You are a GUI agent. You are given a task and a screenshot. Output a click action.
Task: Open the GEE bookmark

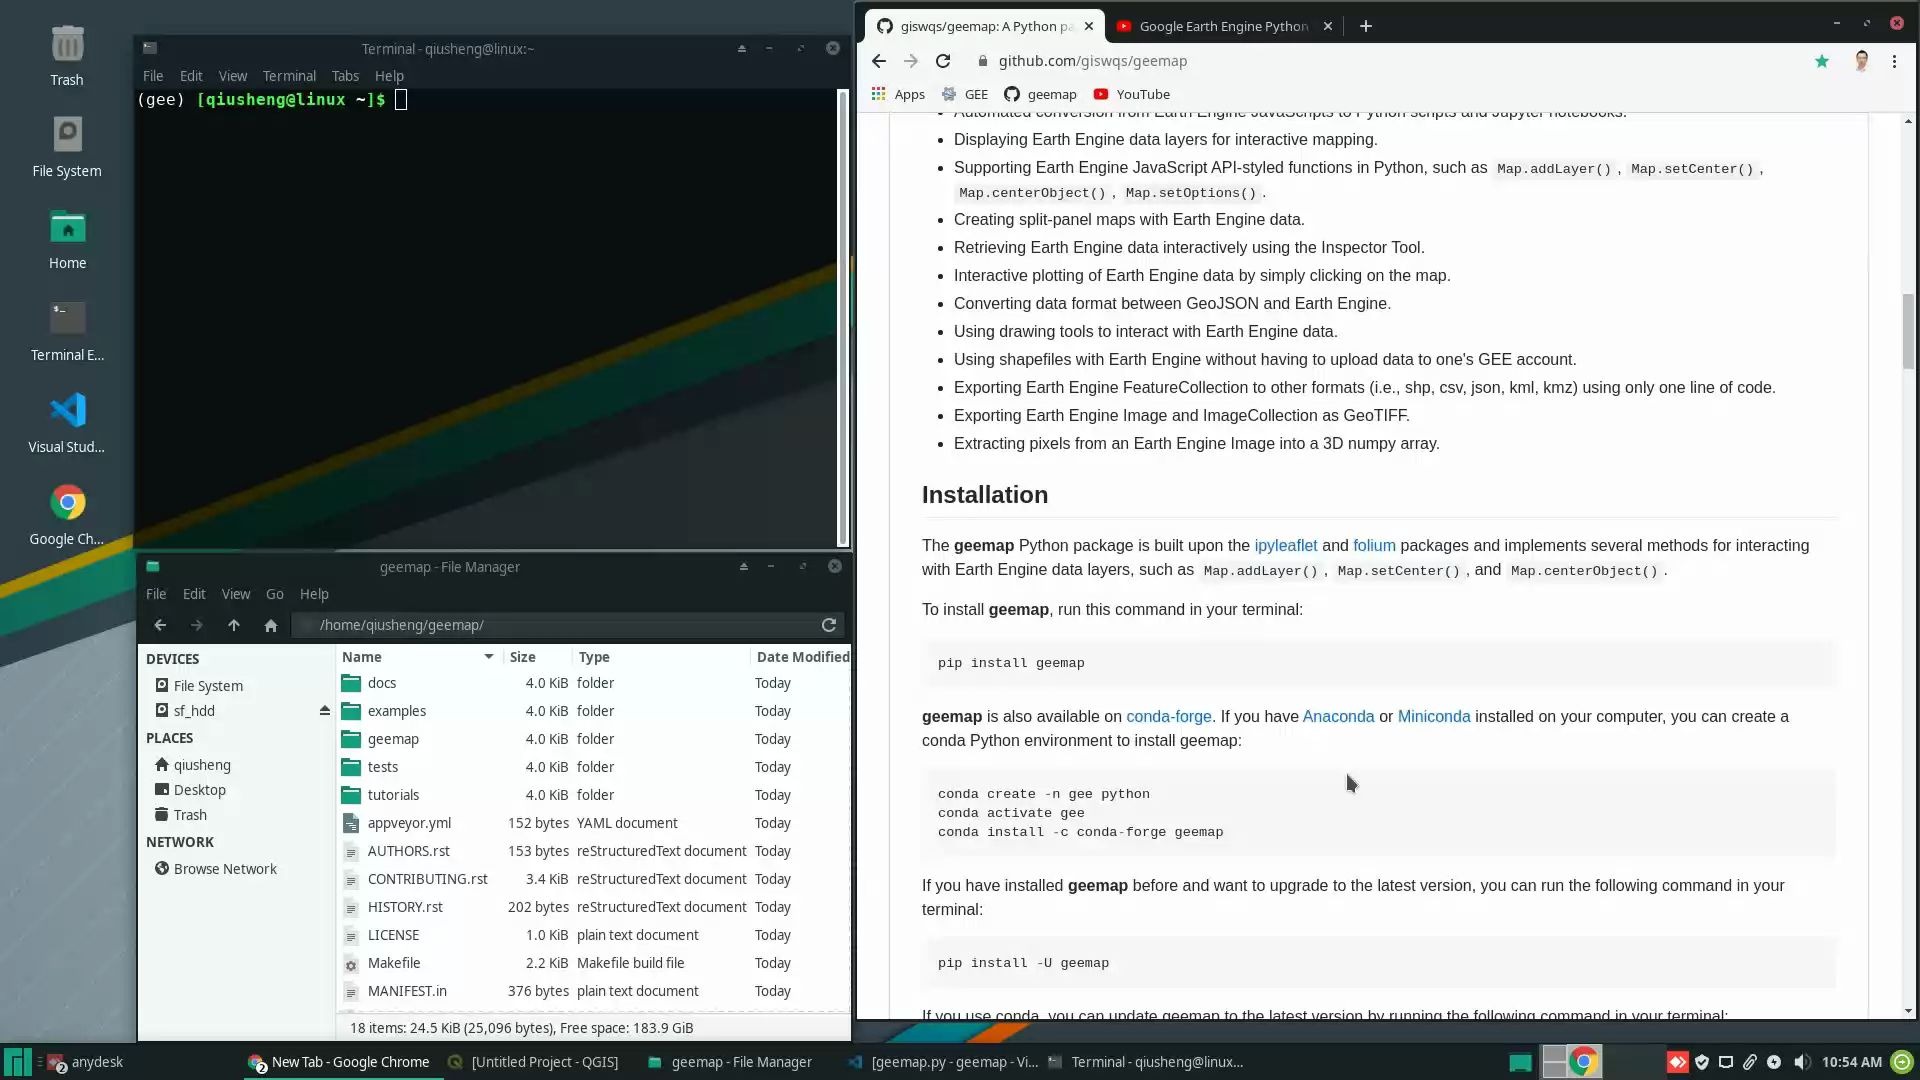[964, 94]
